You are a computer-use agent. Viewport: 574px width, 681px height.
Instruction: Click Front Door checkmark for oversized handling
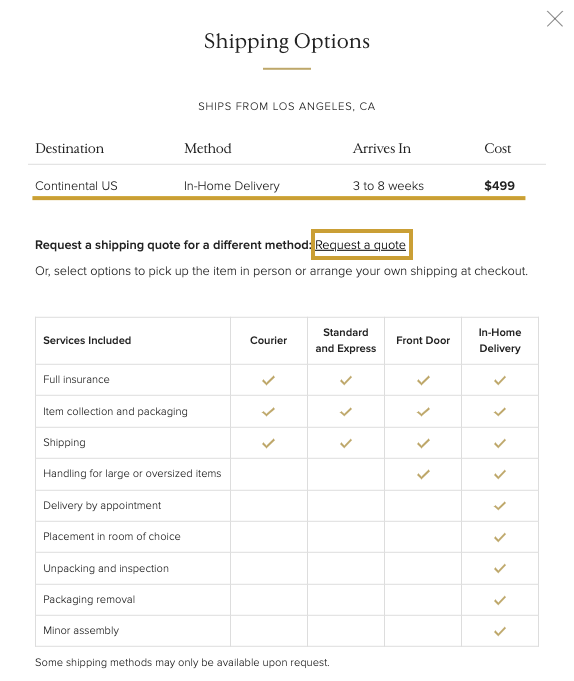pyautogui.click(x=423, y=474)
